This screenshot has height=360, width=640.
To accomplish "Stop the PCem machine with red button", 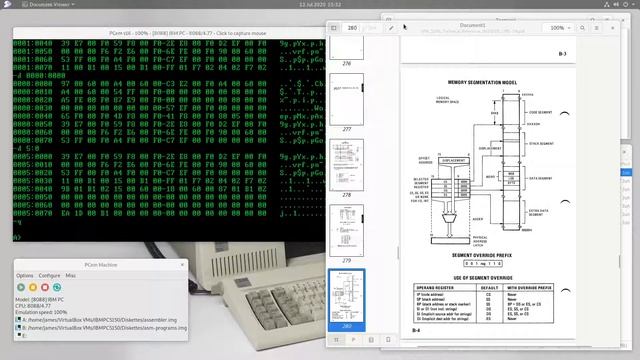I will pos(45,287).
